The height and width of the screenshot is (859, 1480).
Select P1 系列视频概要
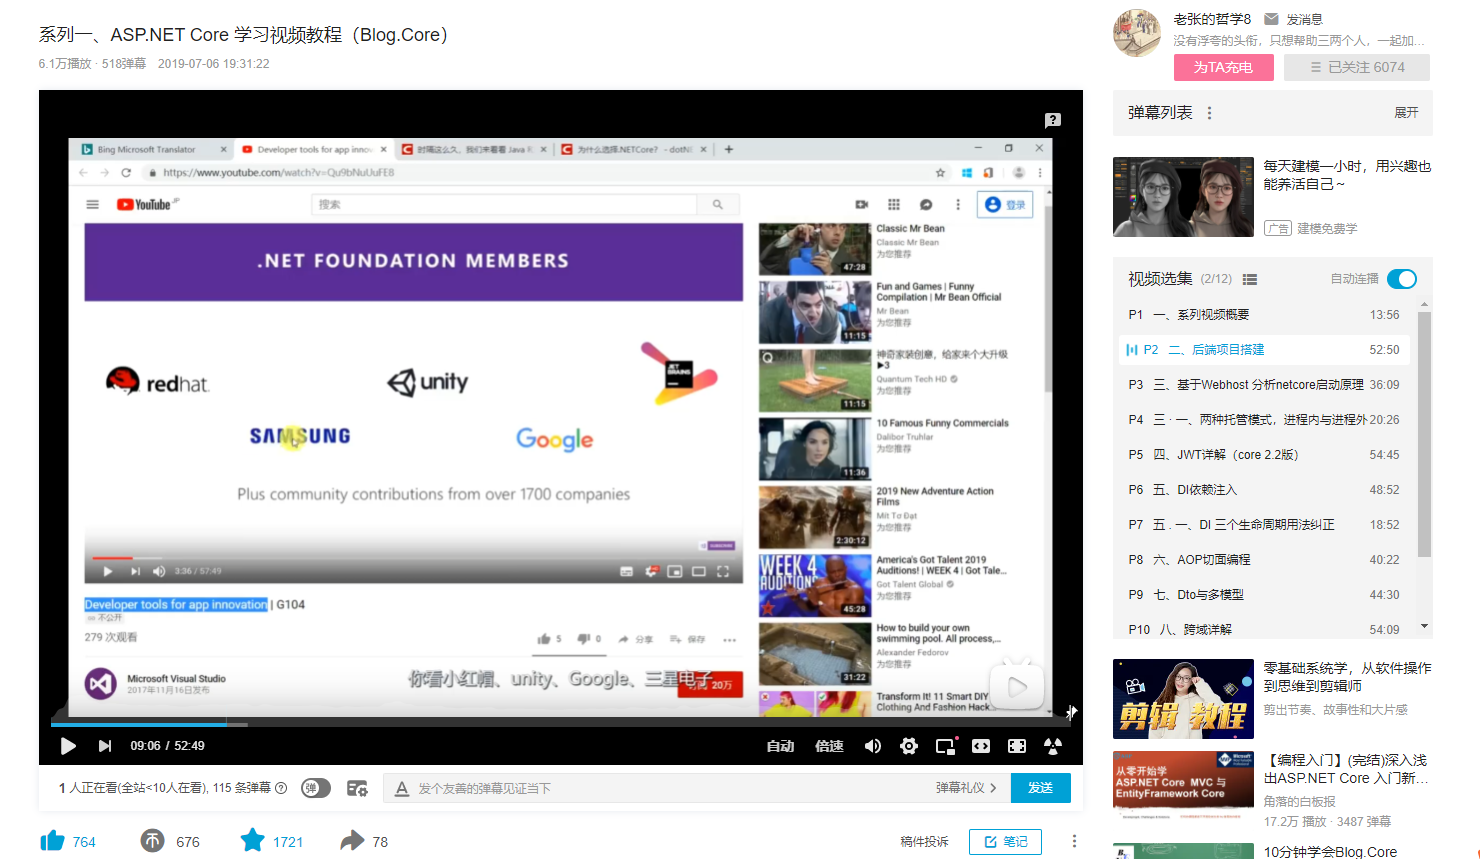click(x=1264, y=314)
